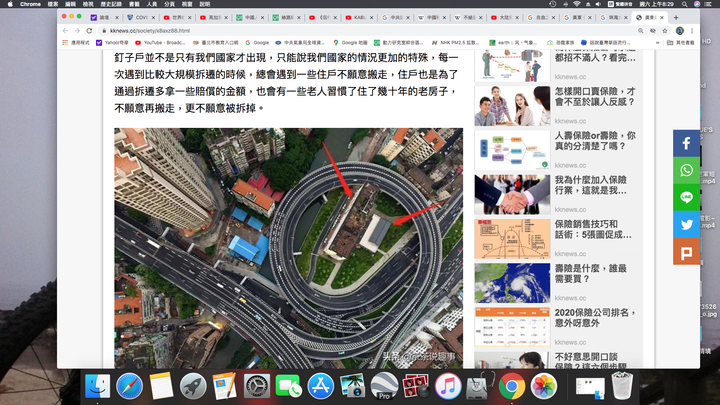Open Finder from the Dock
The width and height of the screenshot is (720, 405).
click(98, 386)
